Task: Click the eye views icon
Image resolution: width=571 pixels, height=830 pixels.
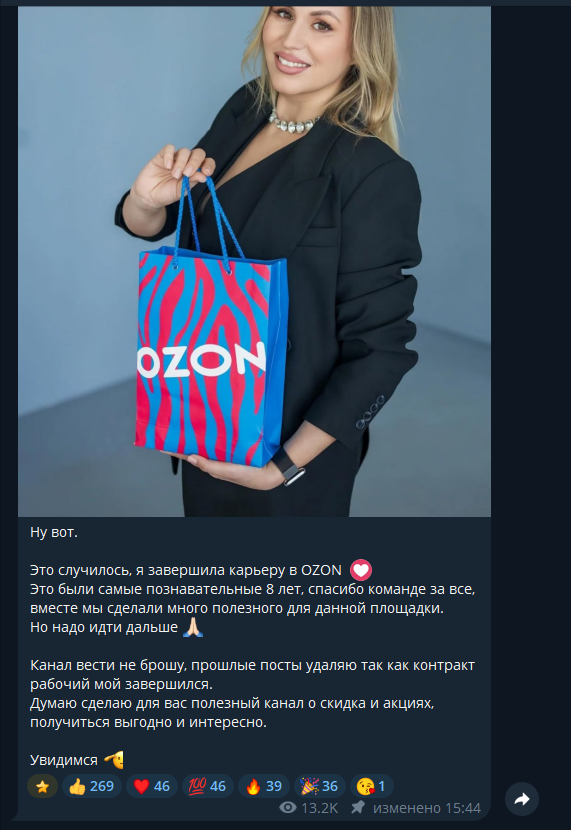Action: pos(288,807)
